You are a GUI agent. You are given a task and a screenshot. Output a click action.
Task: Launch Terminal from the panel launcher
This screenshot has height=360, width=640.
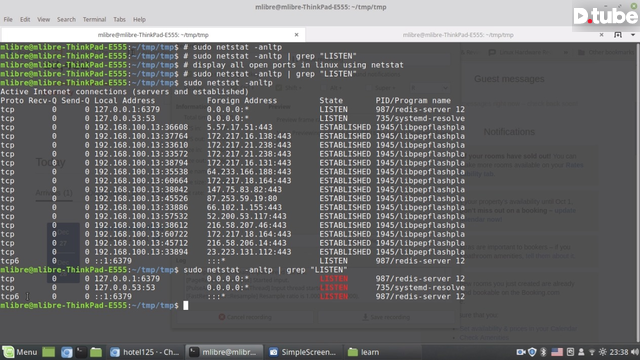[81, 352]
